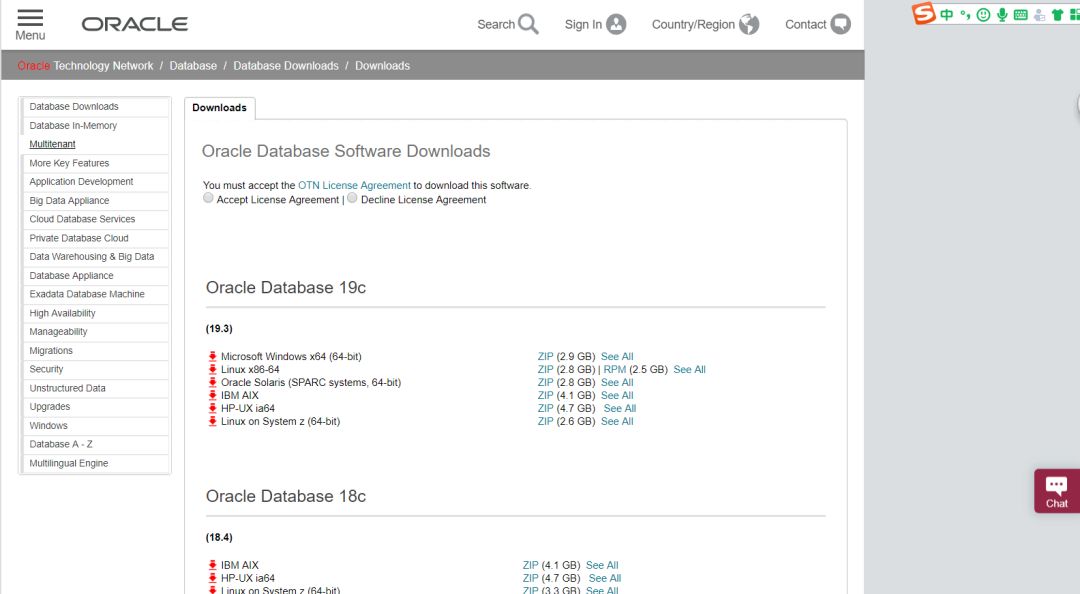Download ZIP (4.7 GB) for HP-UX ia64 19c
The image size is (1080, 594).
546,408
